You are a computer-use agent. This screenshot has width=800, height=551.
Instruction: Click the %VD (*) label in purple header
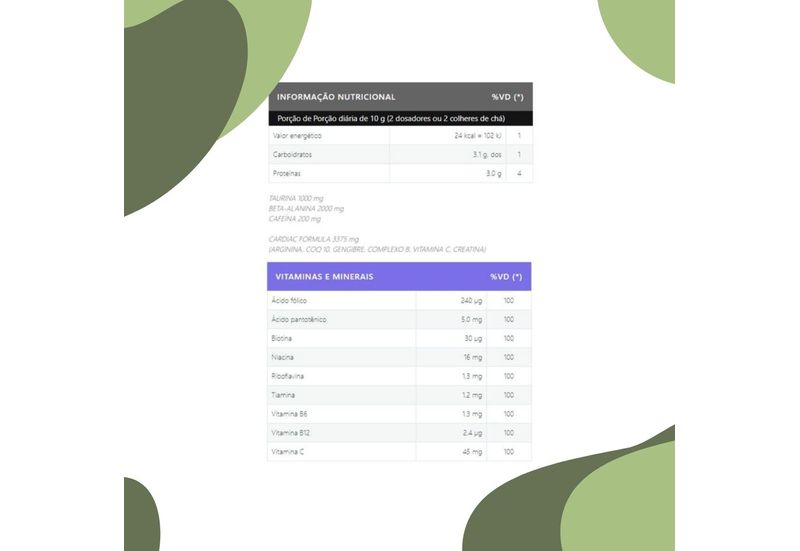[x=506, y=277]
